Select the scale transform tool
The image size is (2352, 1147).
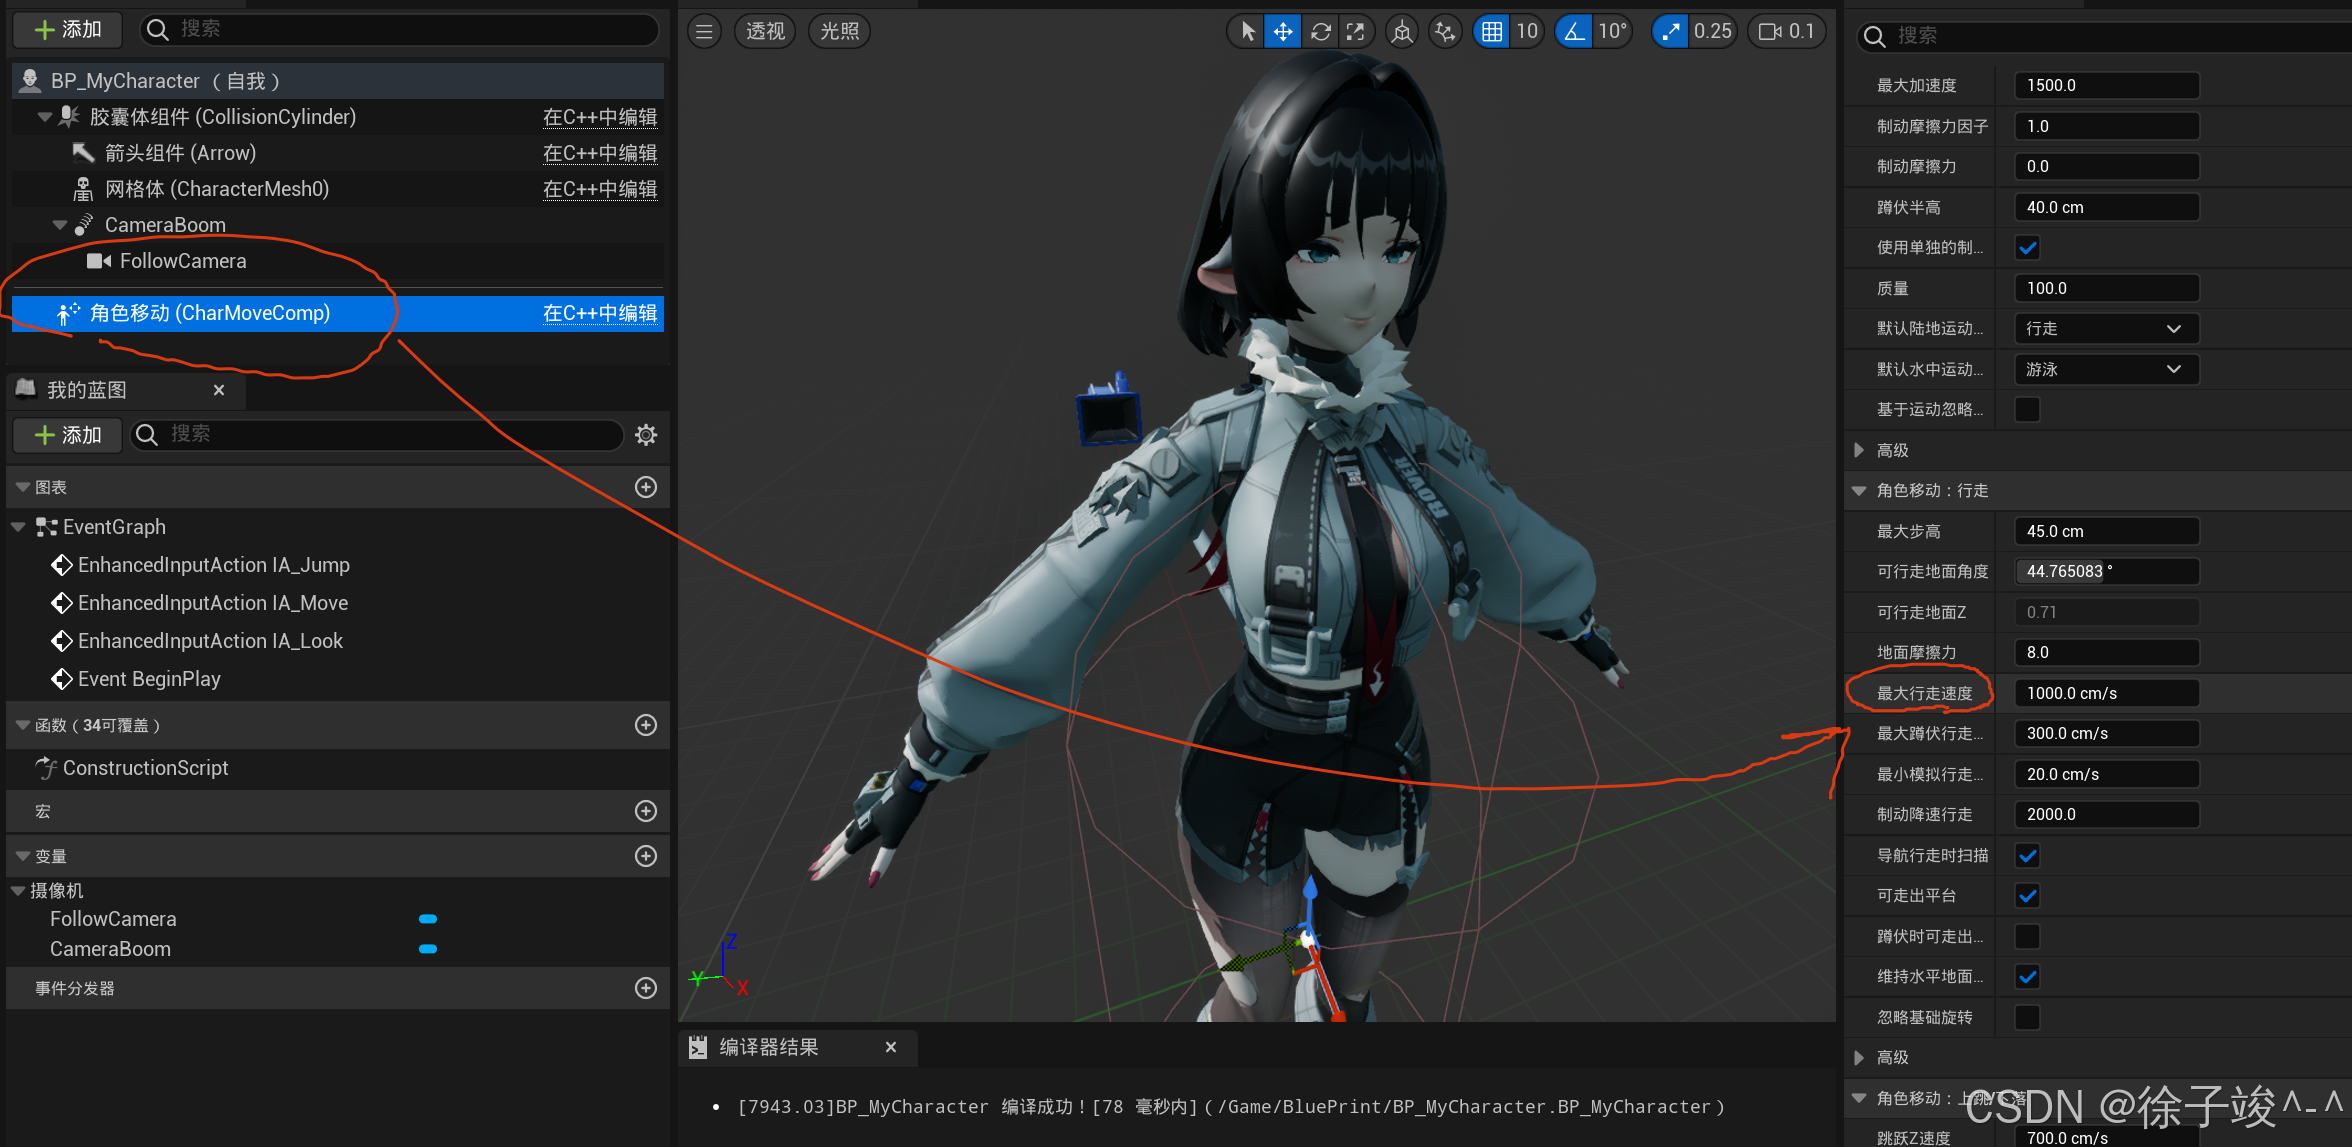[x=1356, y=32]
